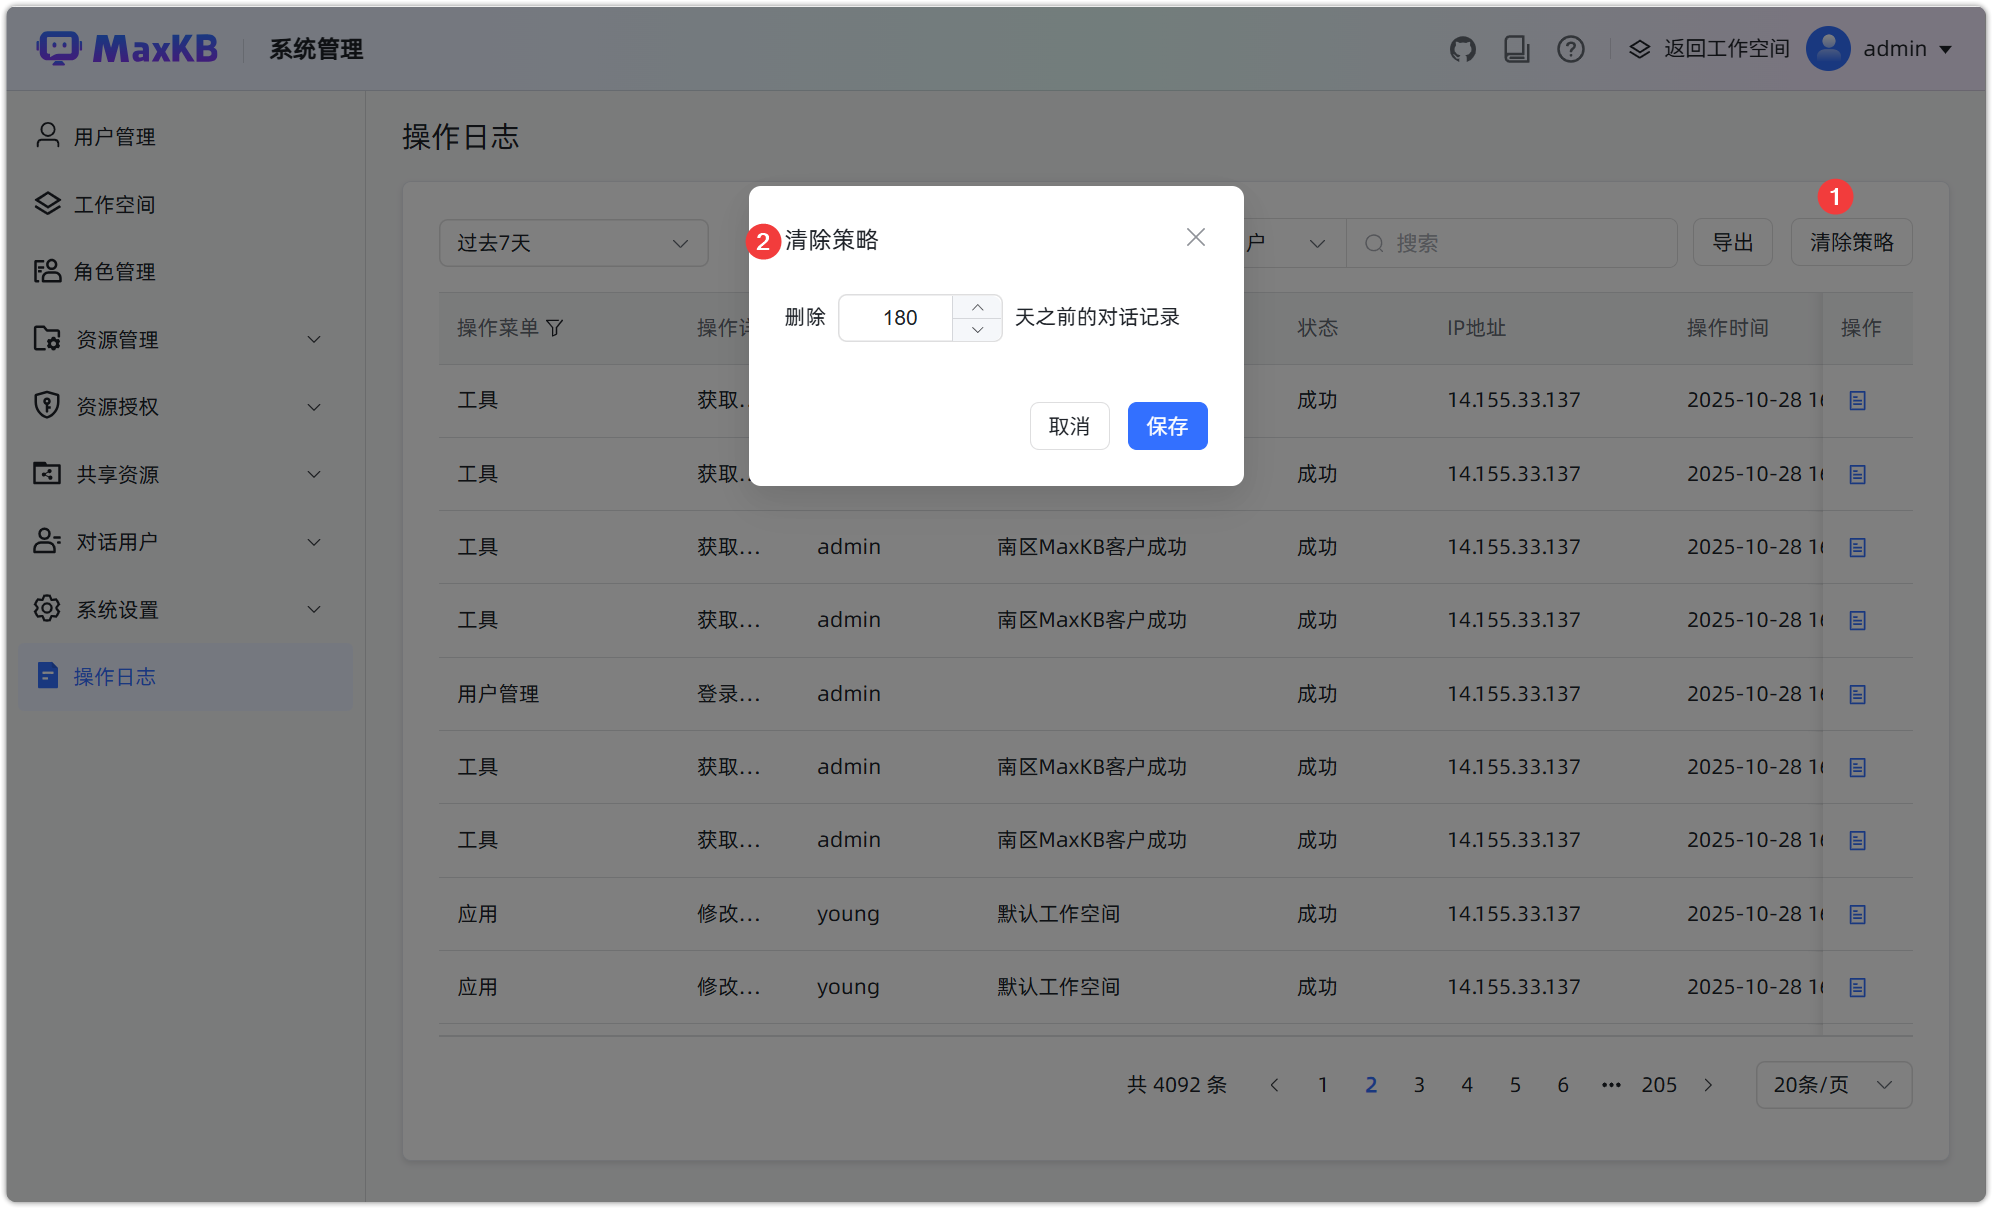Screen dimensions: 1992x1208
Task: Click the 取消 button
Action: pos(1069,426)
